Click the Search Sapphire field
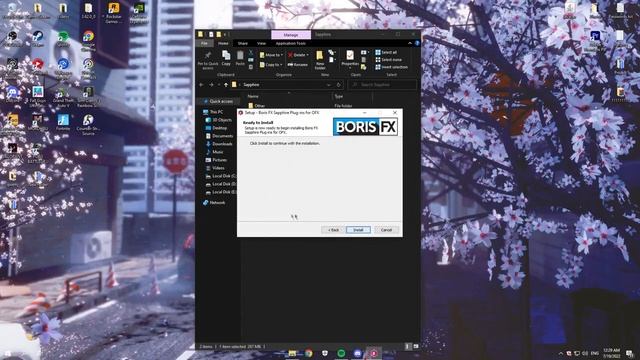This screenshot has width=640, height=360. tap(382, 85)
